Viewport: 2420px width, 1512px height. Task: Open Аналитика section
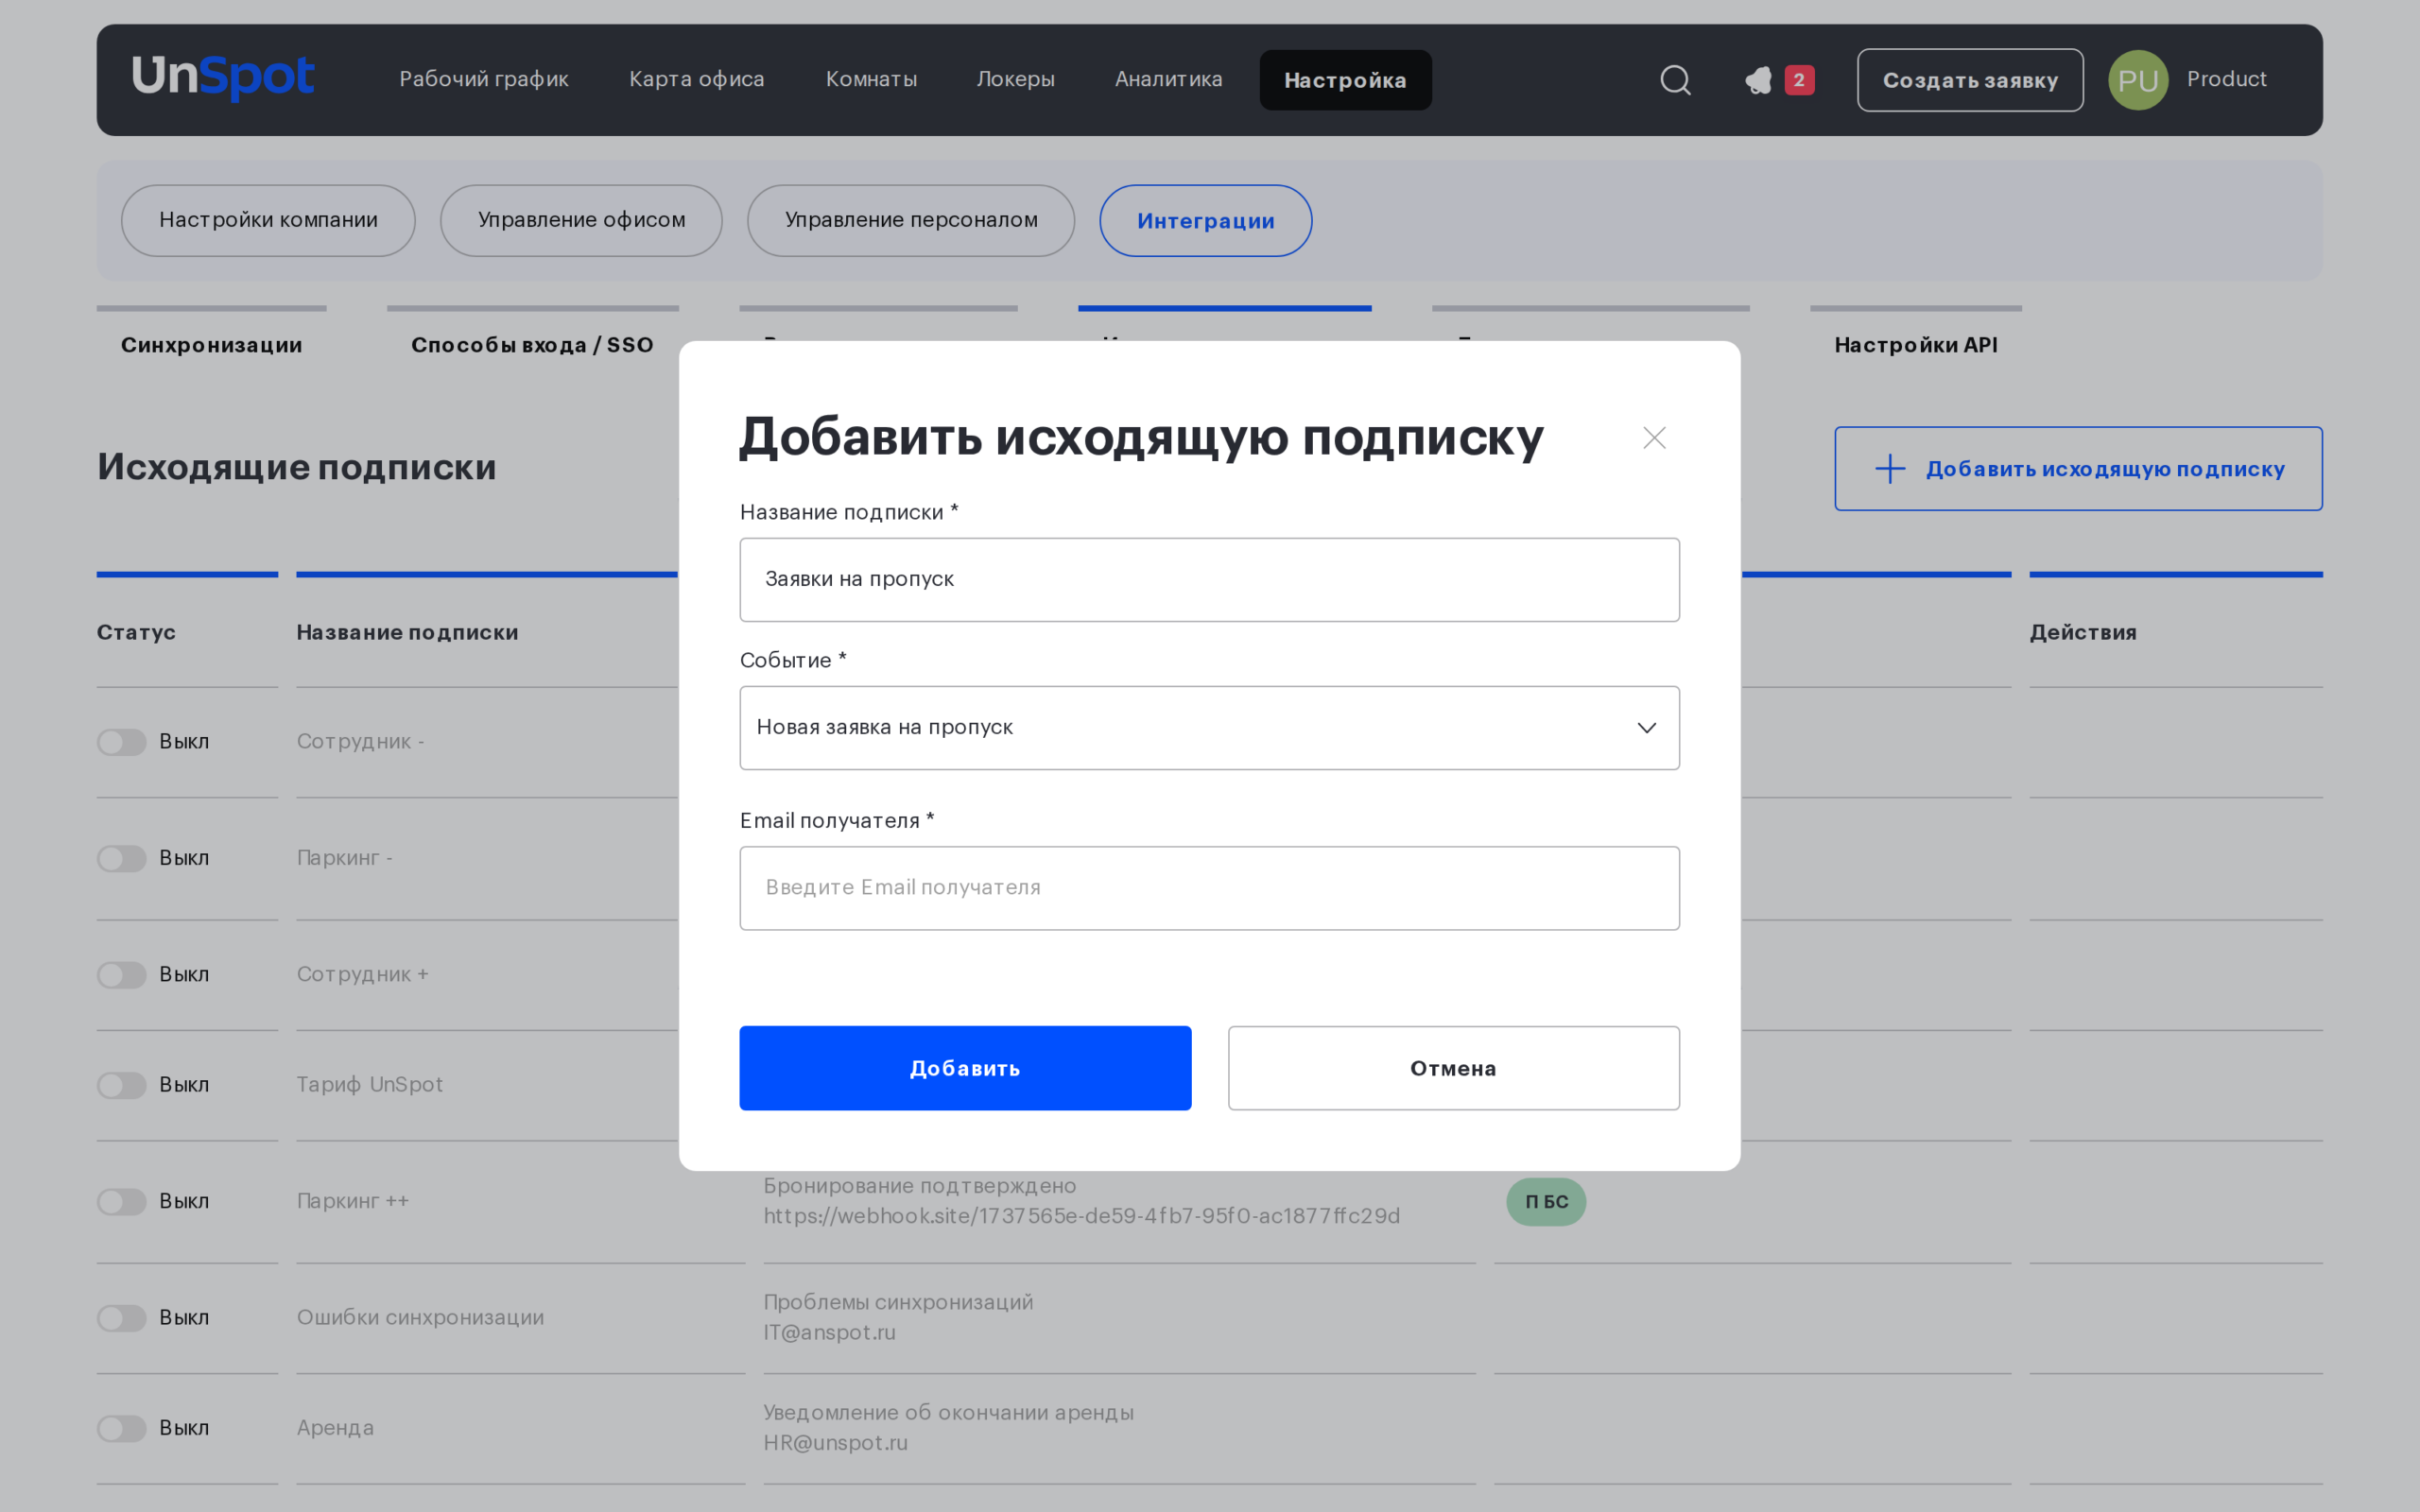click(x=1168, y=79)
